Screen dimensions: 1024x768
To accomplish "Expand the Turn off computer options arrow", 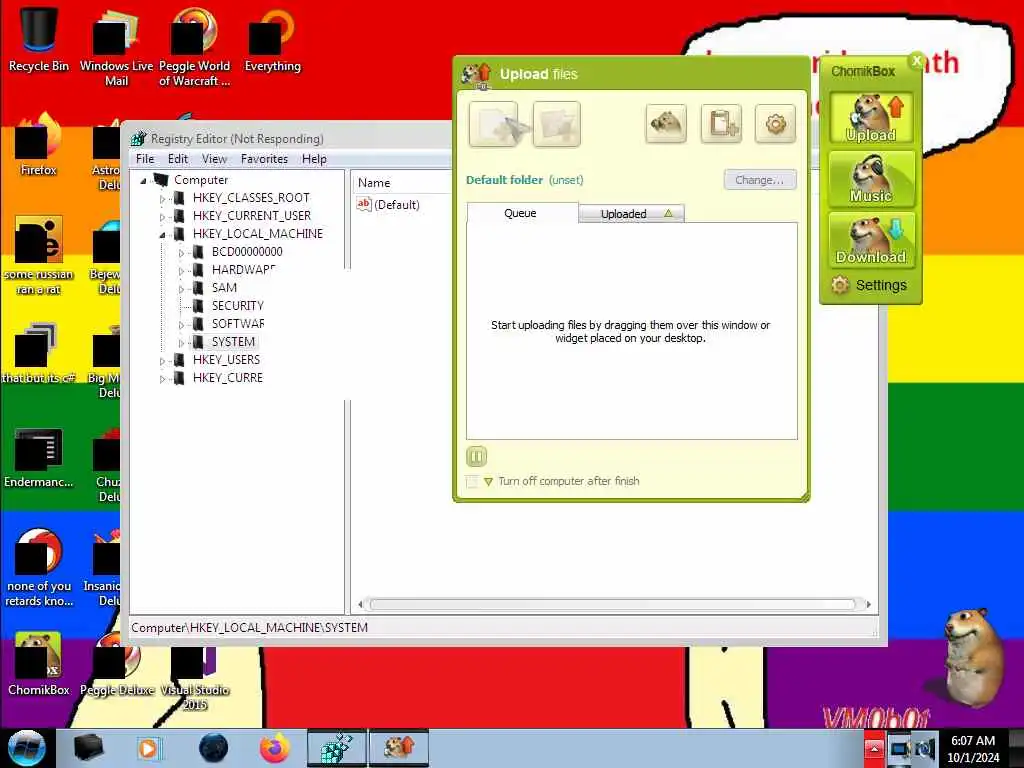I will (x=488, y=482).
